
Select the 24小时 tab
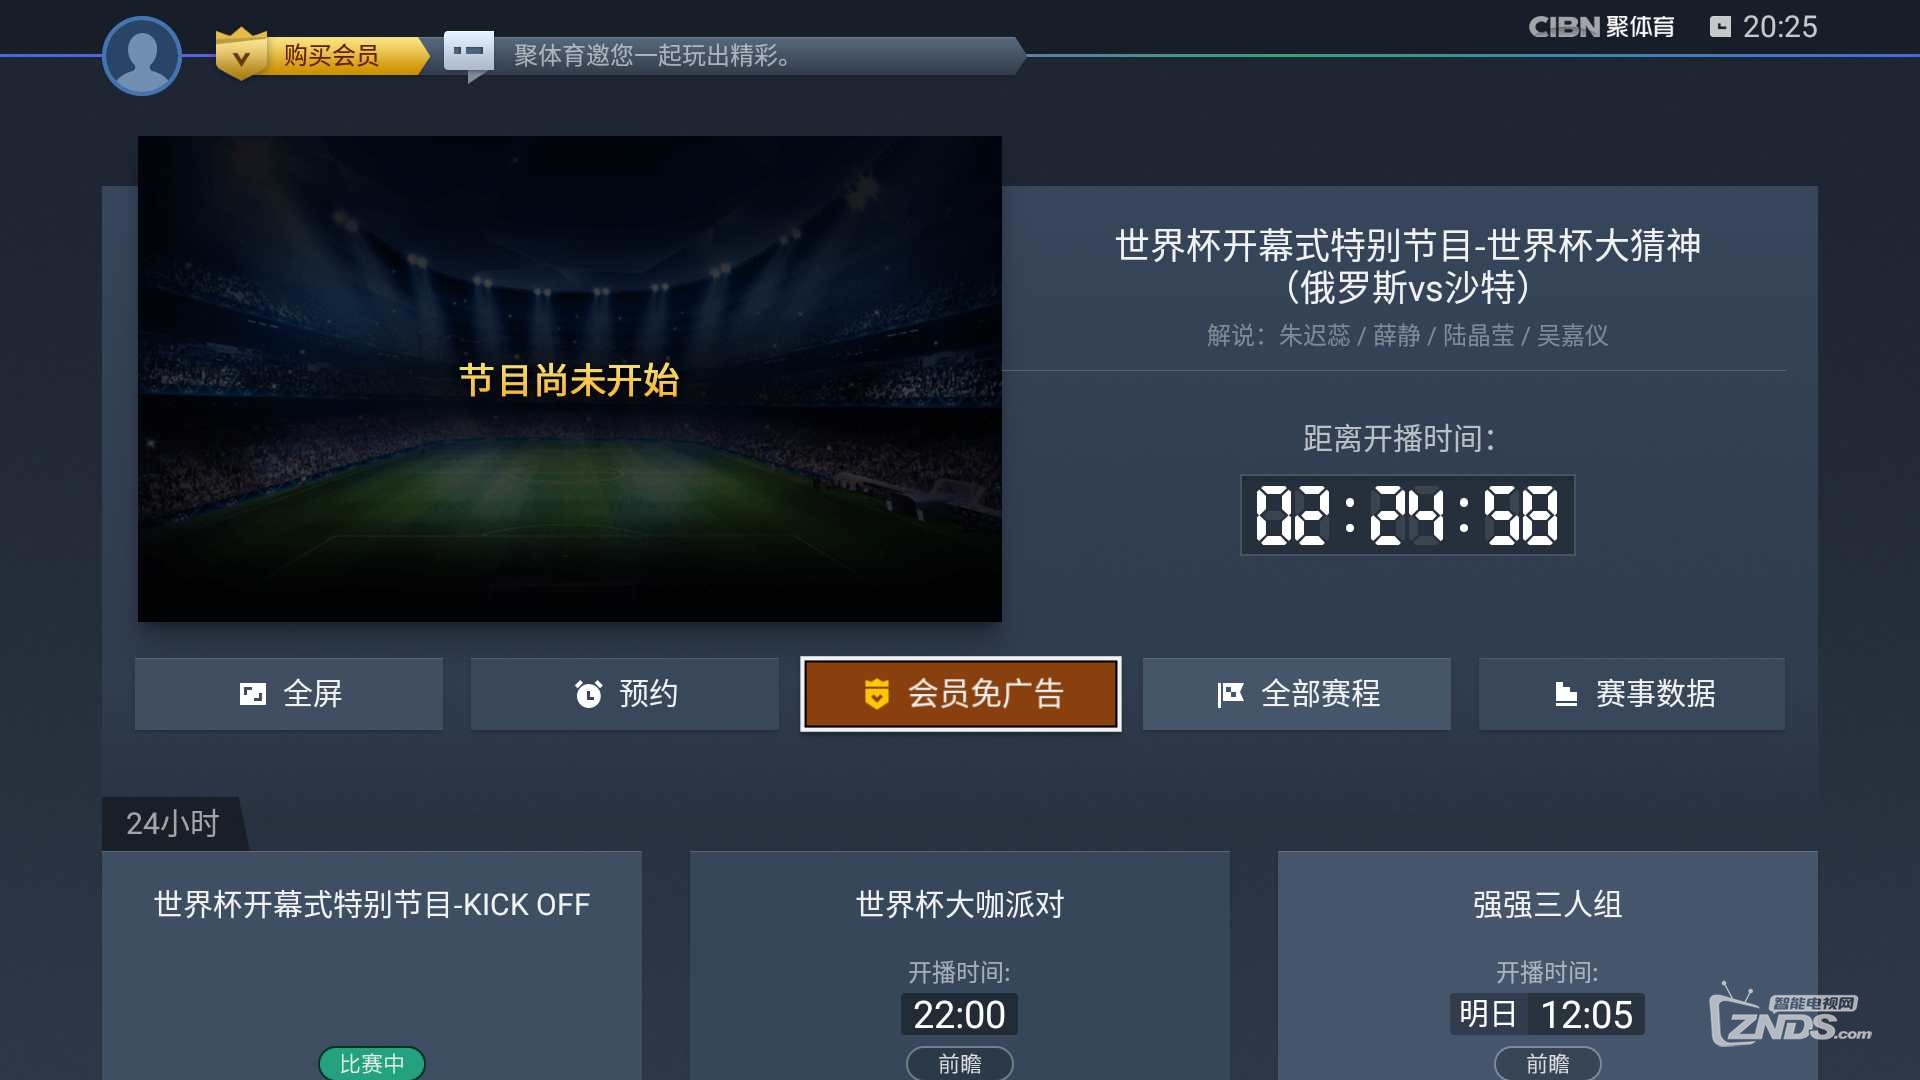(x=173, y=824)
